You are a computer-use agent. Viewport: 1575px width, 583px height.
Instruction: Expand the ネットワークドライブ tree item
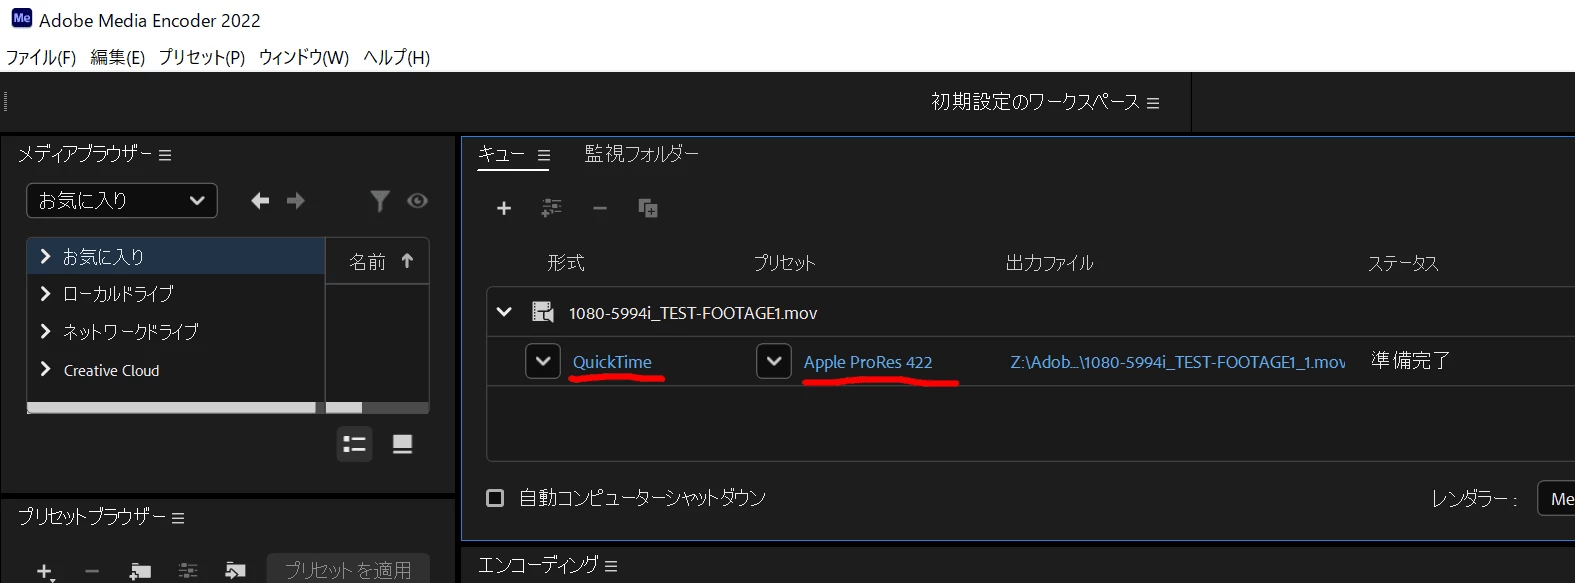pos(45,331)
